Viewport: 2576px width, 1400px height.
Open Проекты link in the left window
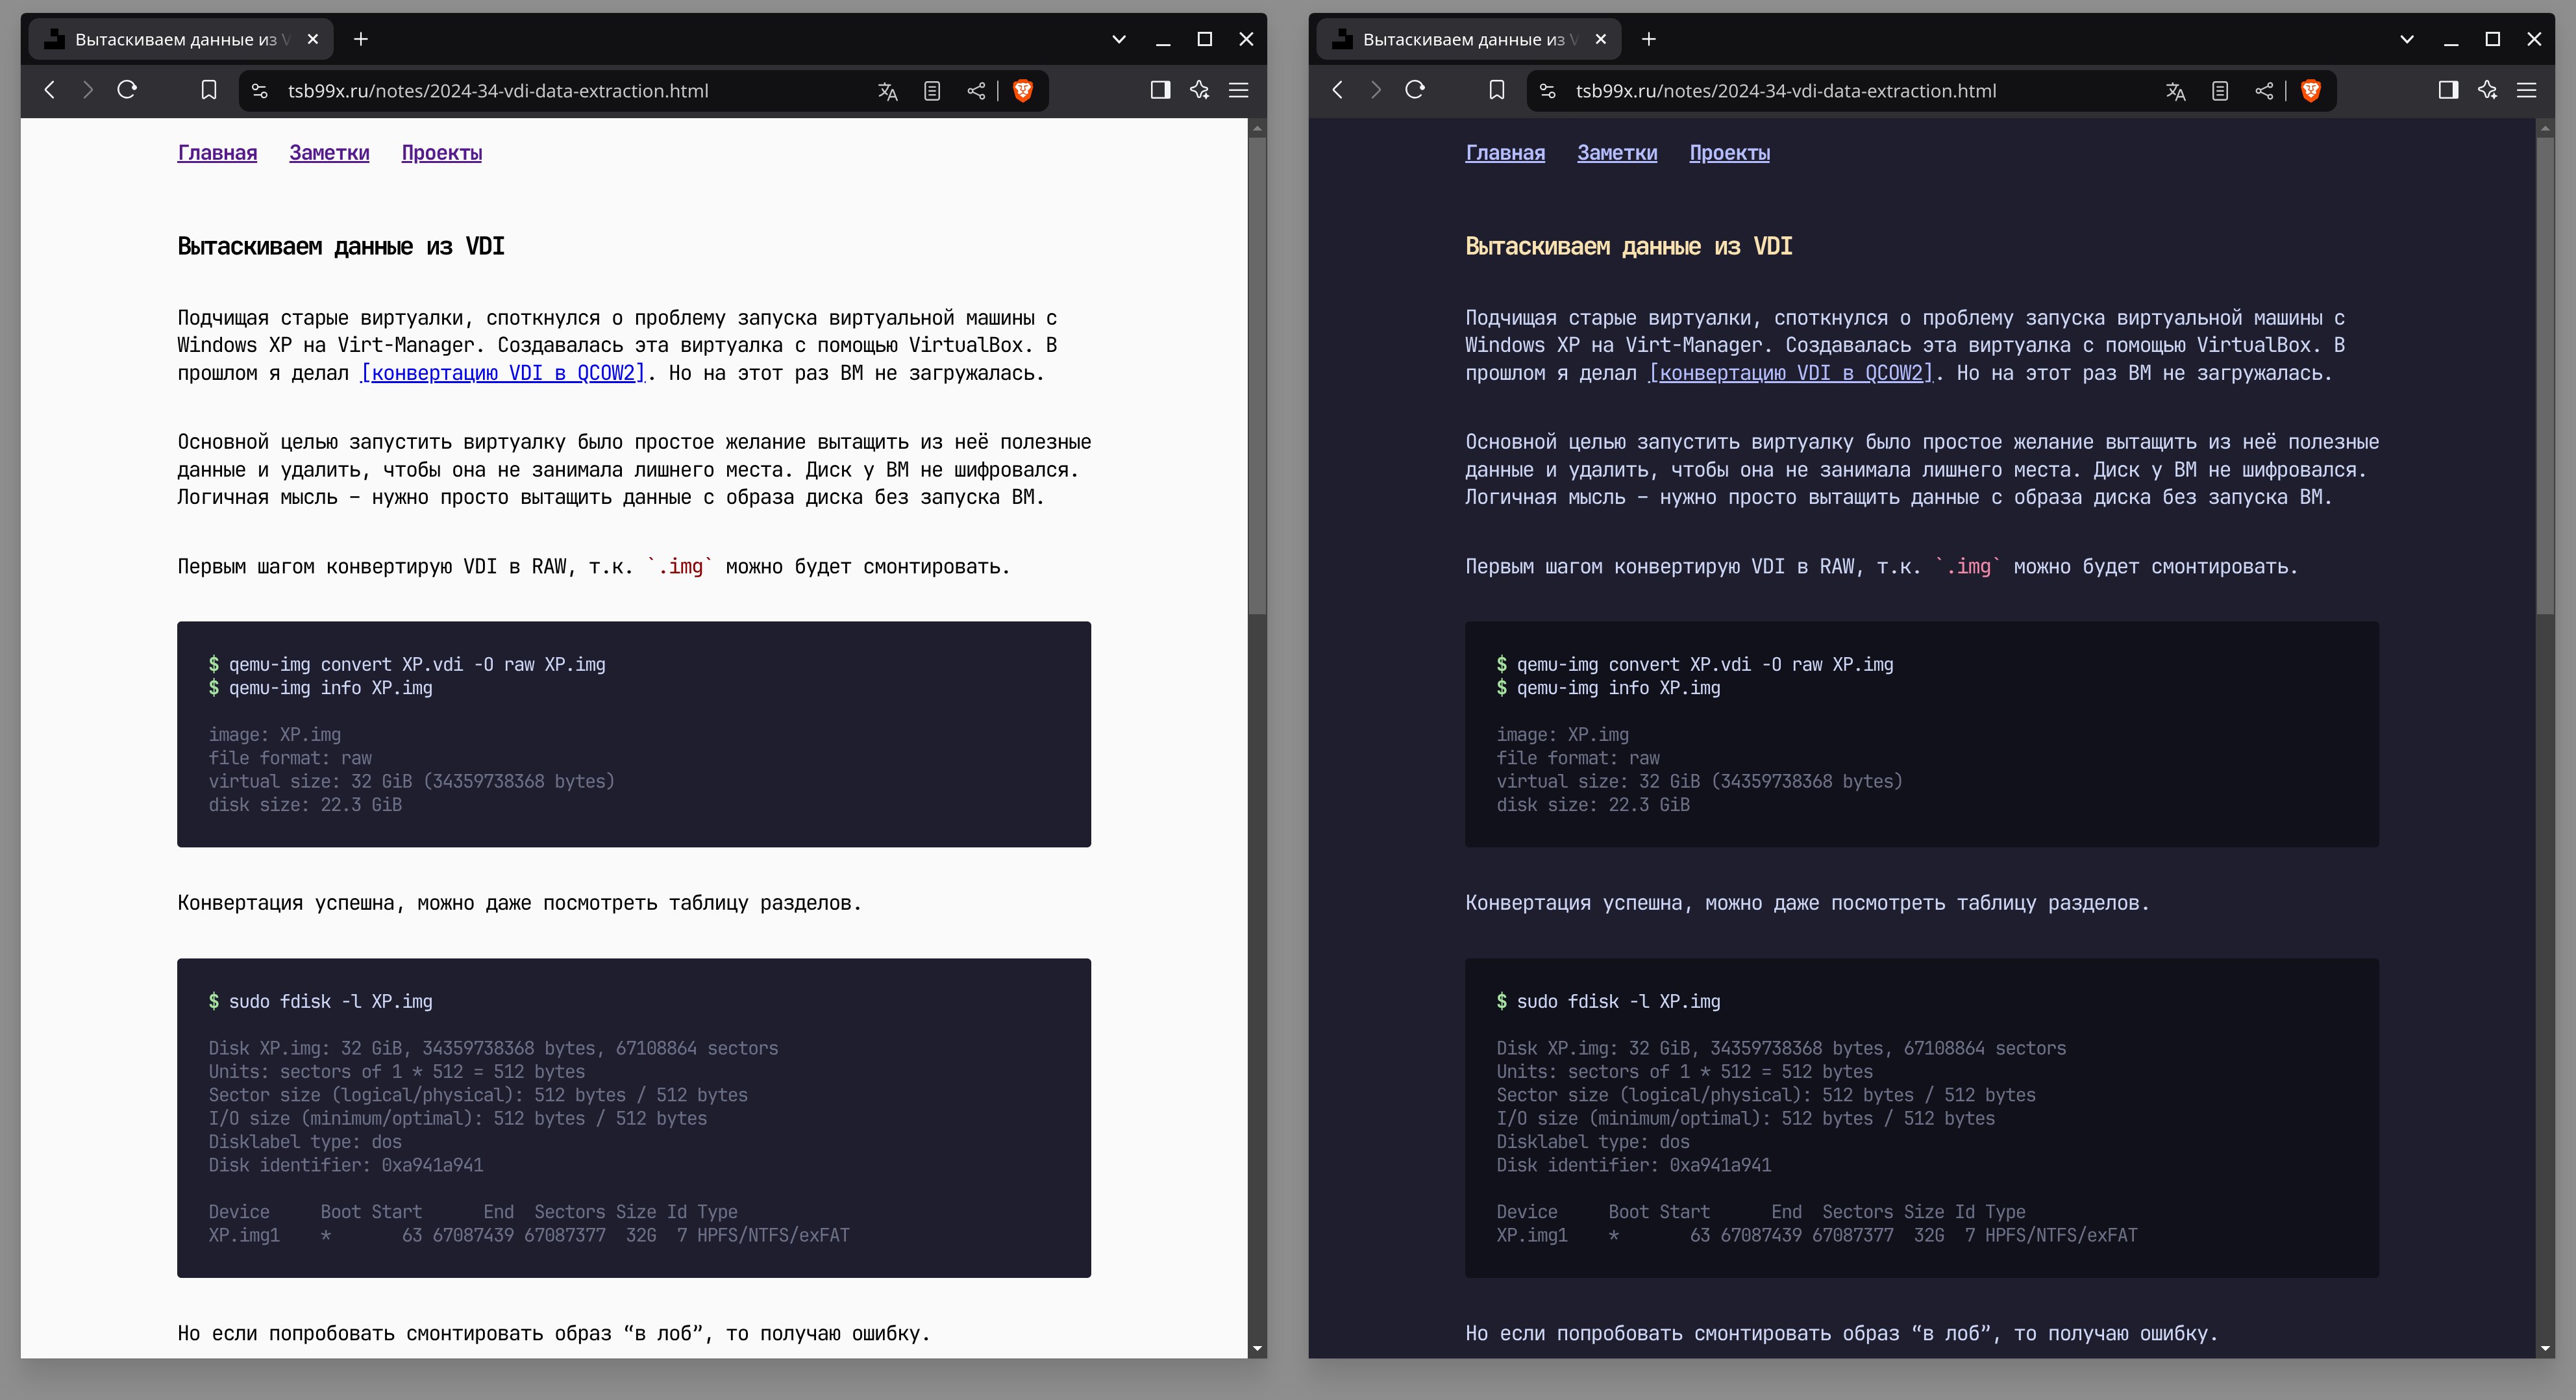coord(442,153)
